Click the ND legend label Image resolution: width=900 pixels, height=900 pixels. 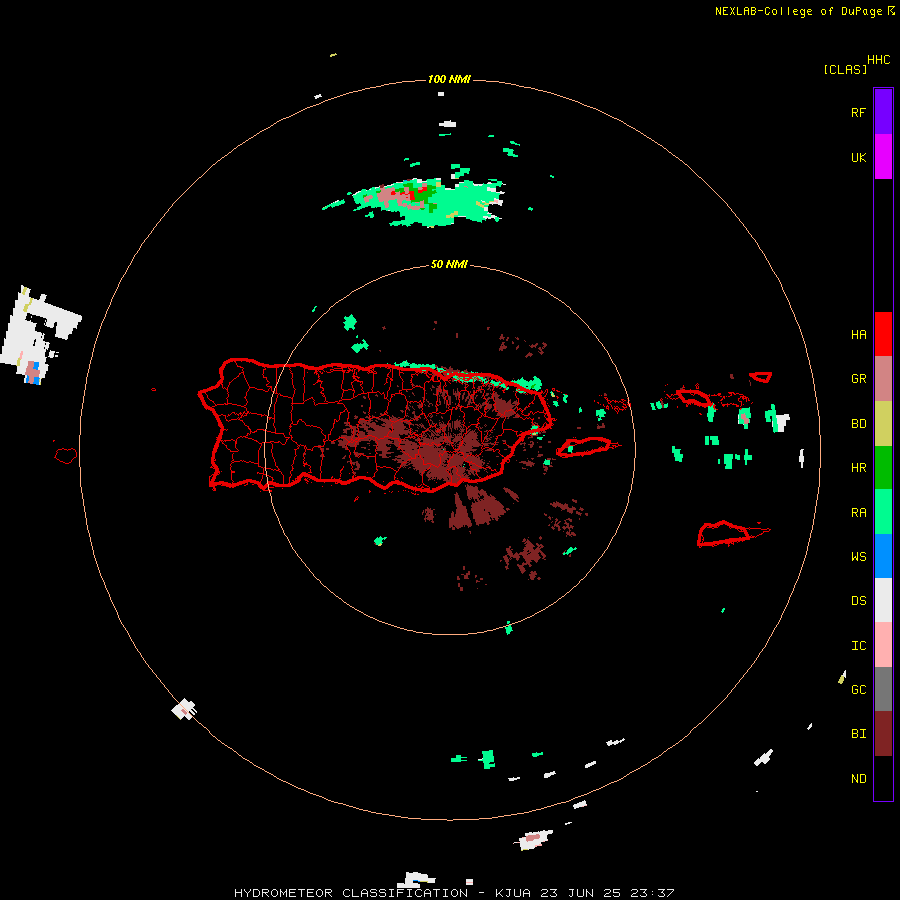point(858,779)
